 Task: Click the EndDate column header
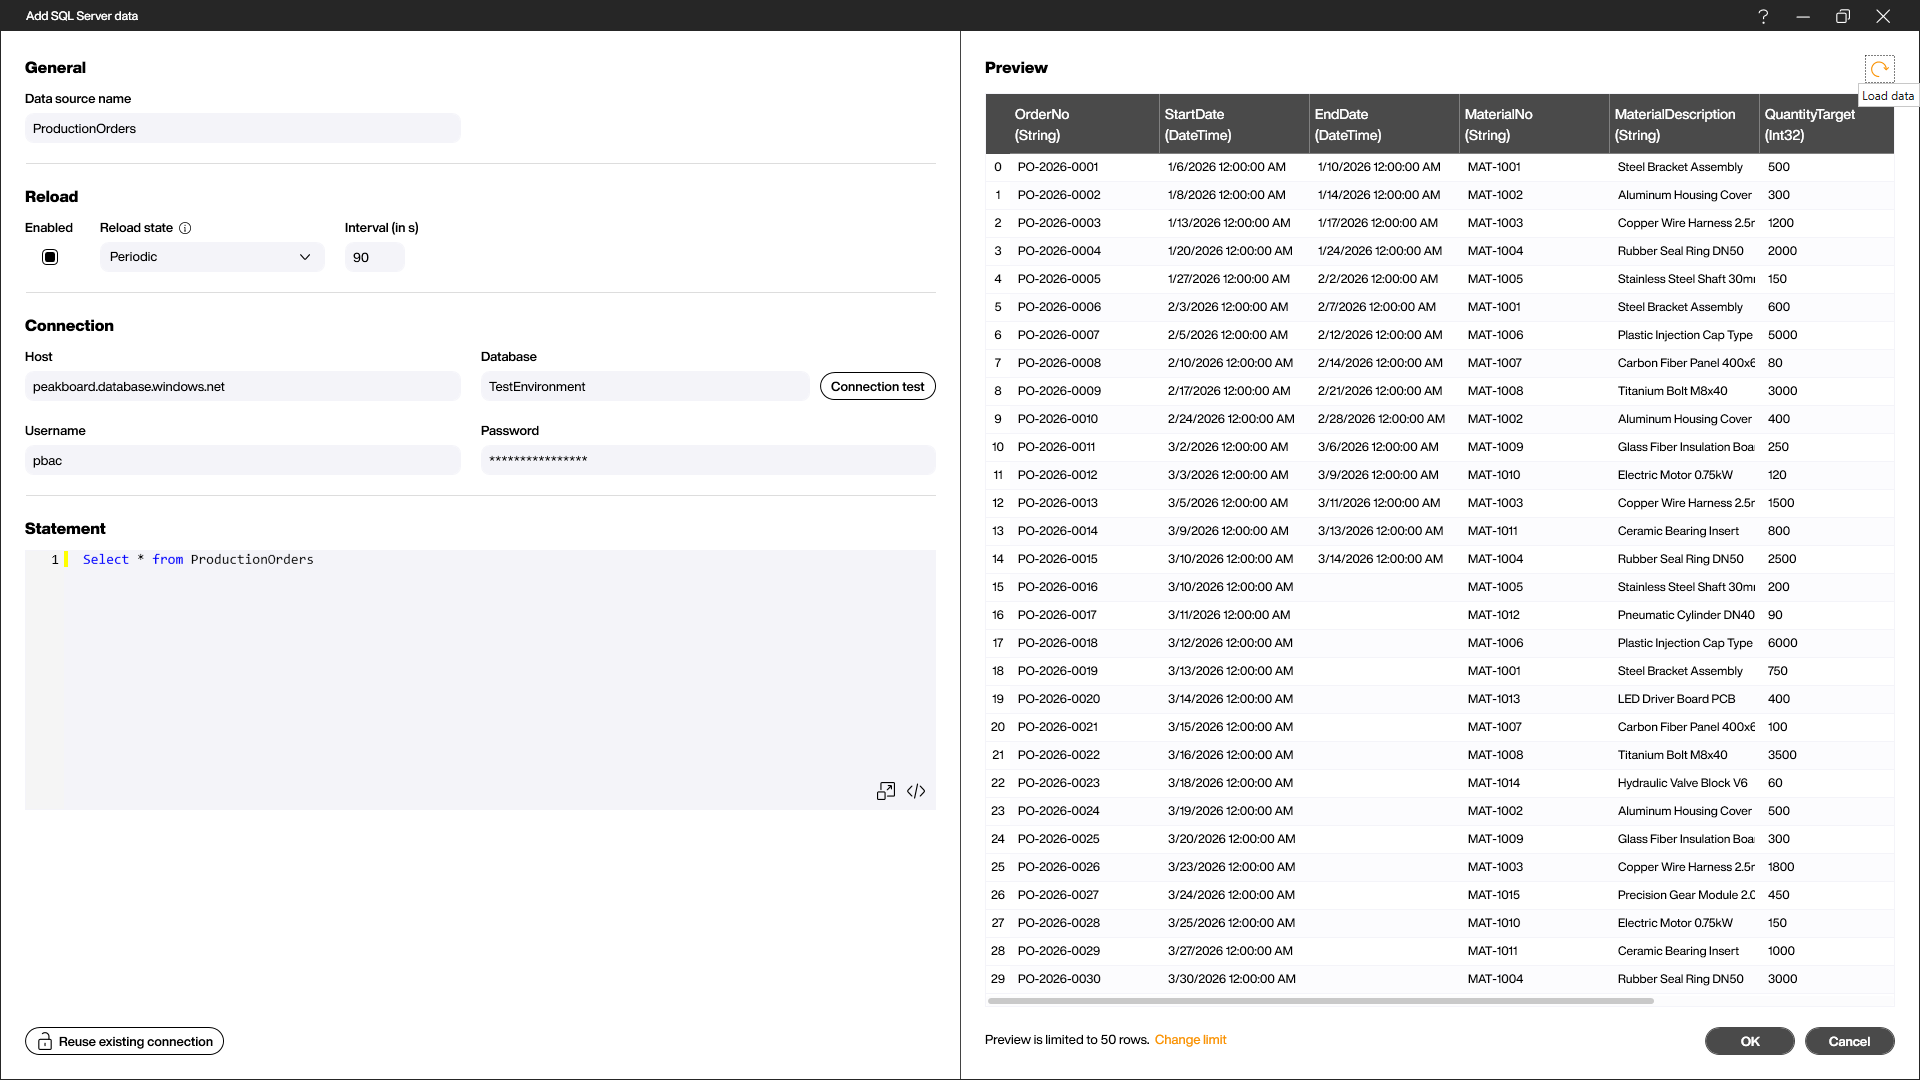click(1384, 124)
